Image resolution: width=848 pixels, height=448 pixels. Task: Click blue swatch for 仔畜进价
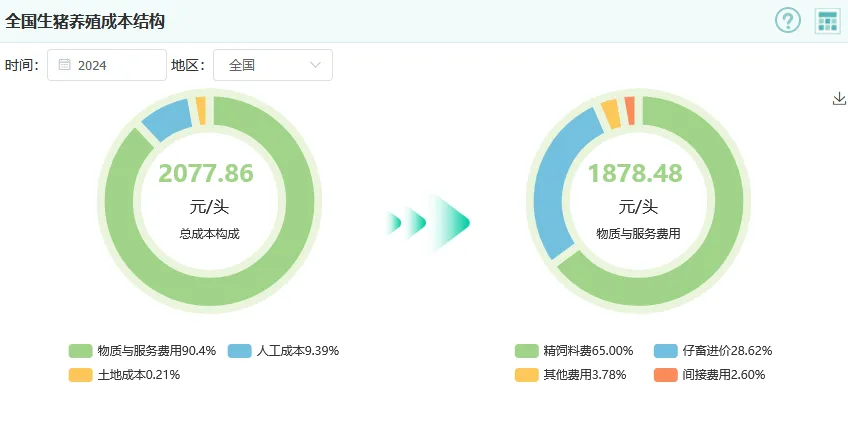665,351
